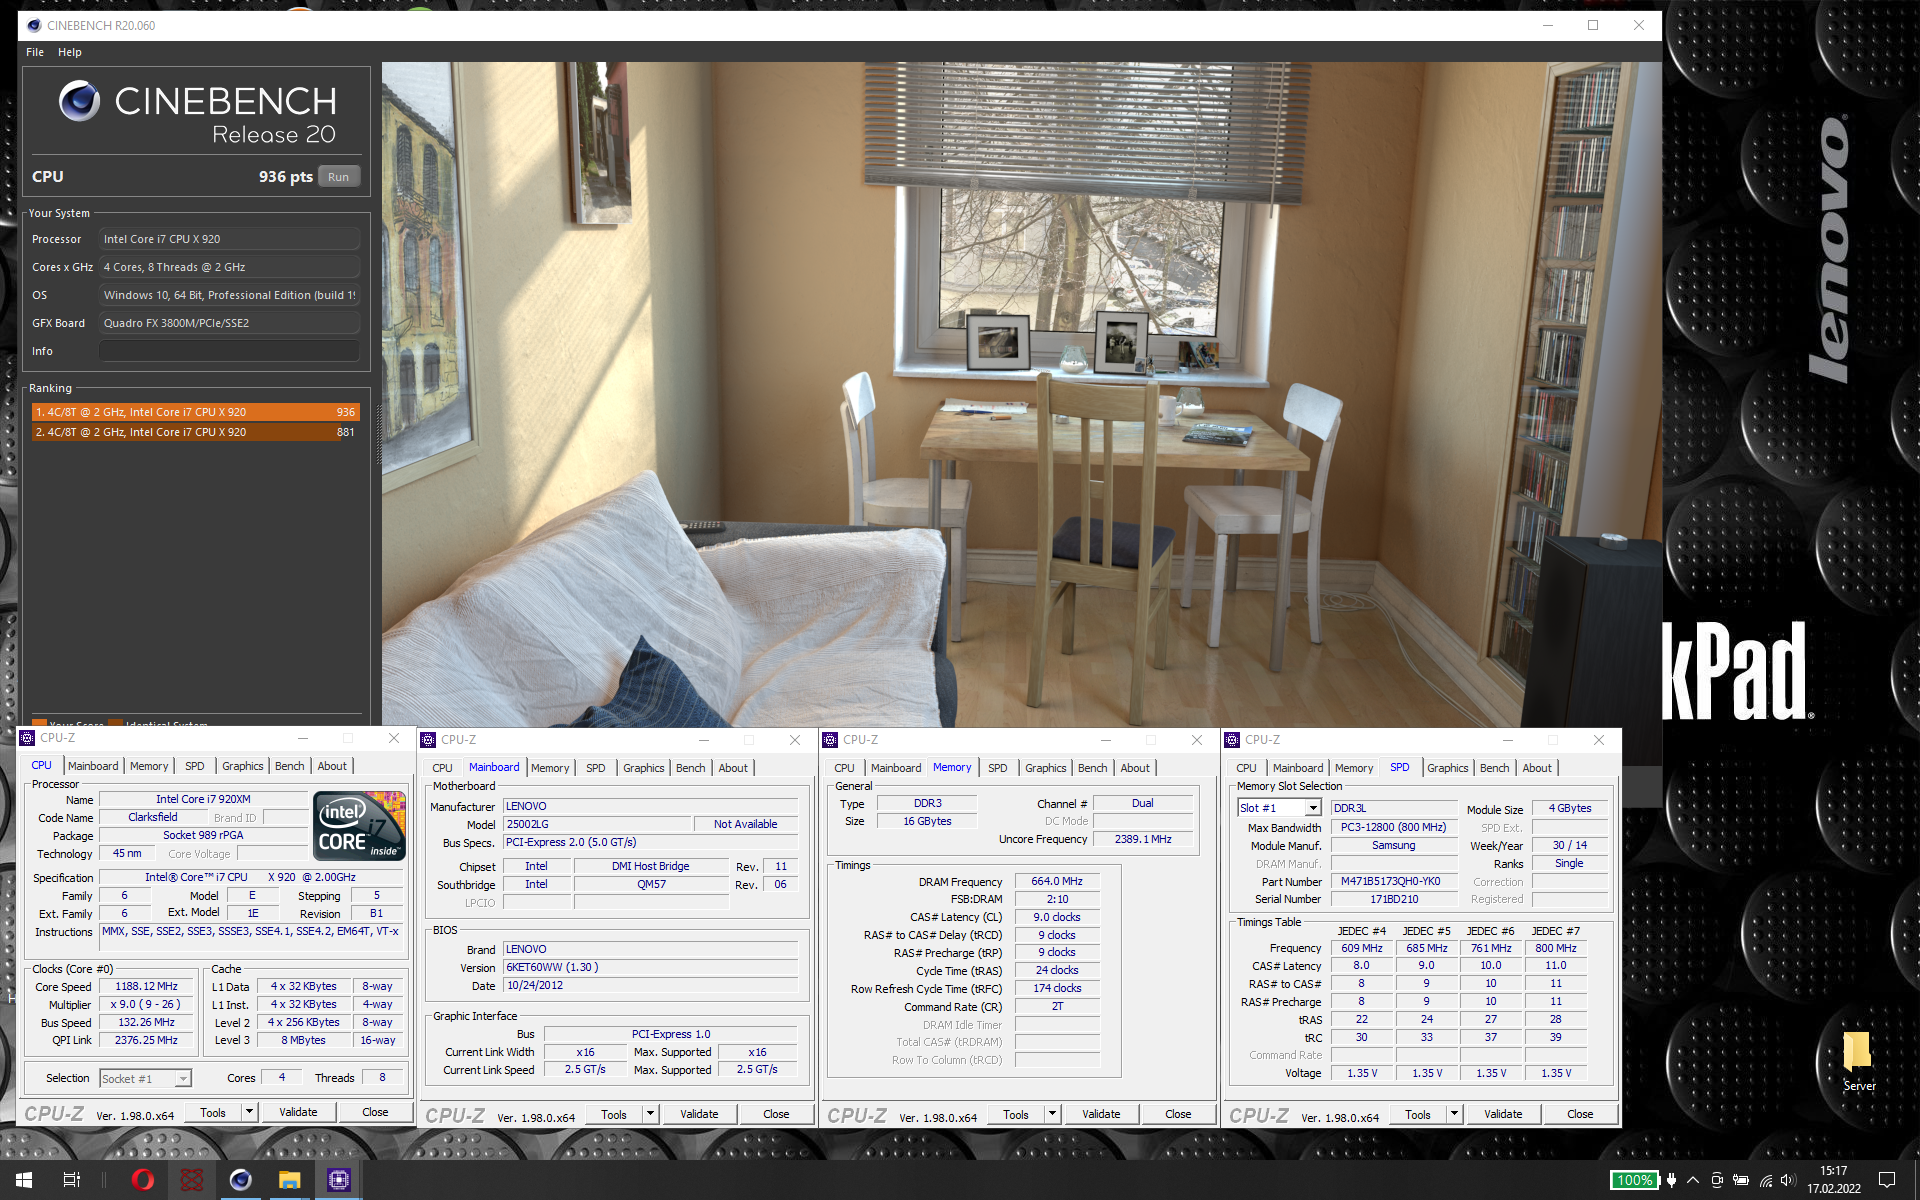Open the volume speaker tray icon

1788,1180
